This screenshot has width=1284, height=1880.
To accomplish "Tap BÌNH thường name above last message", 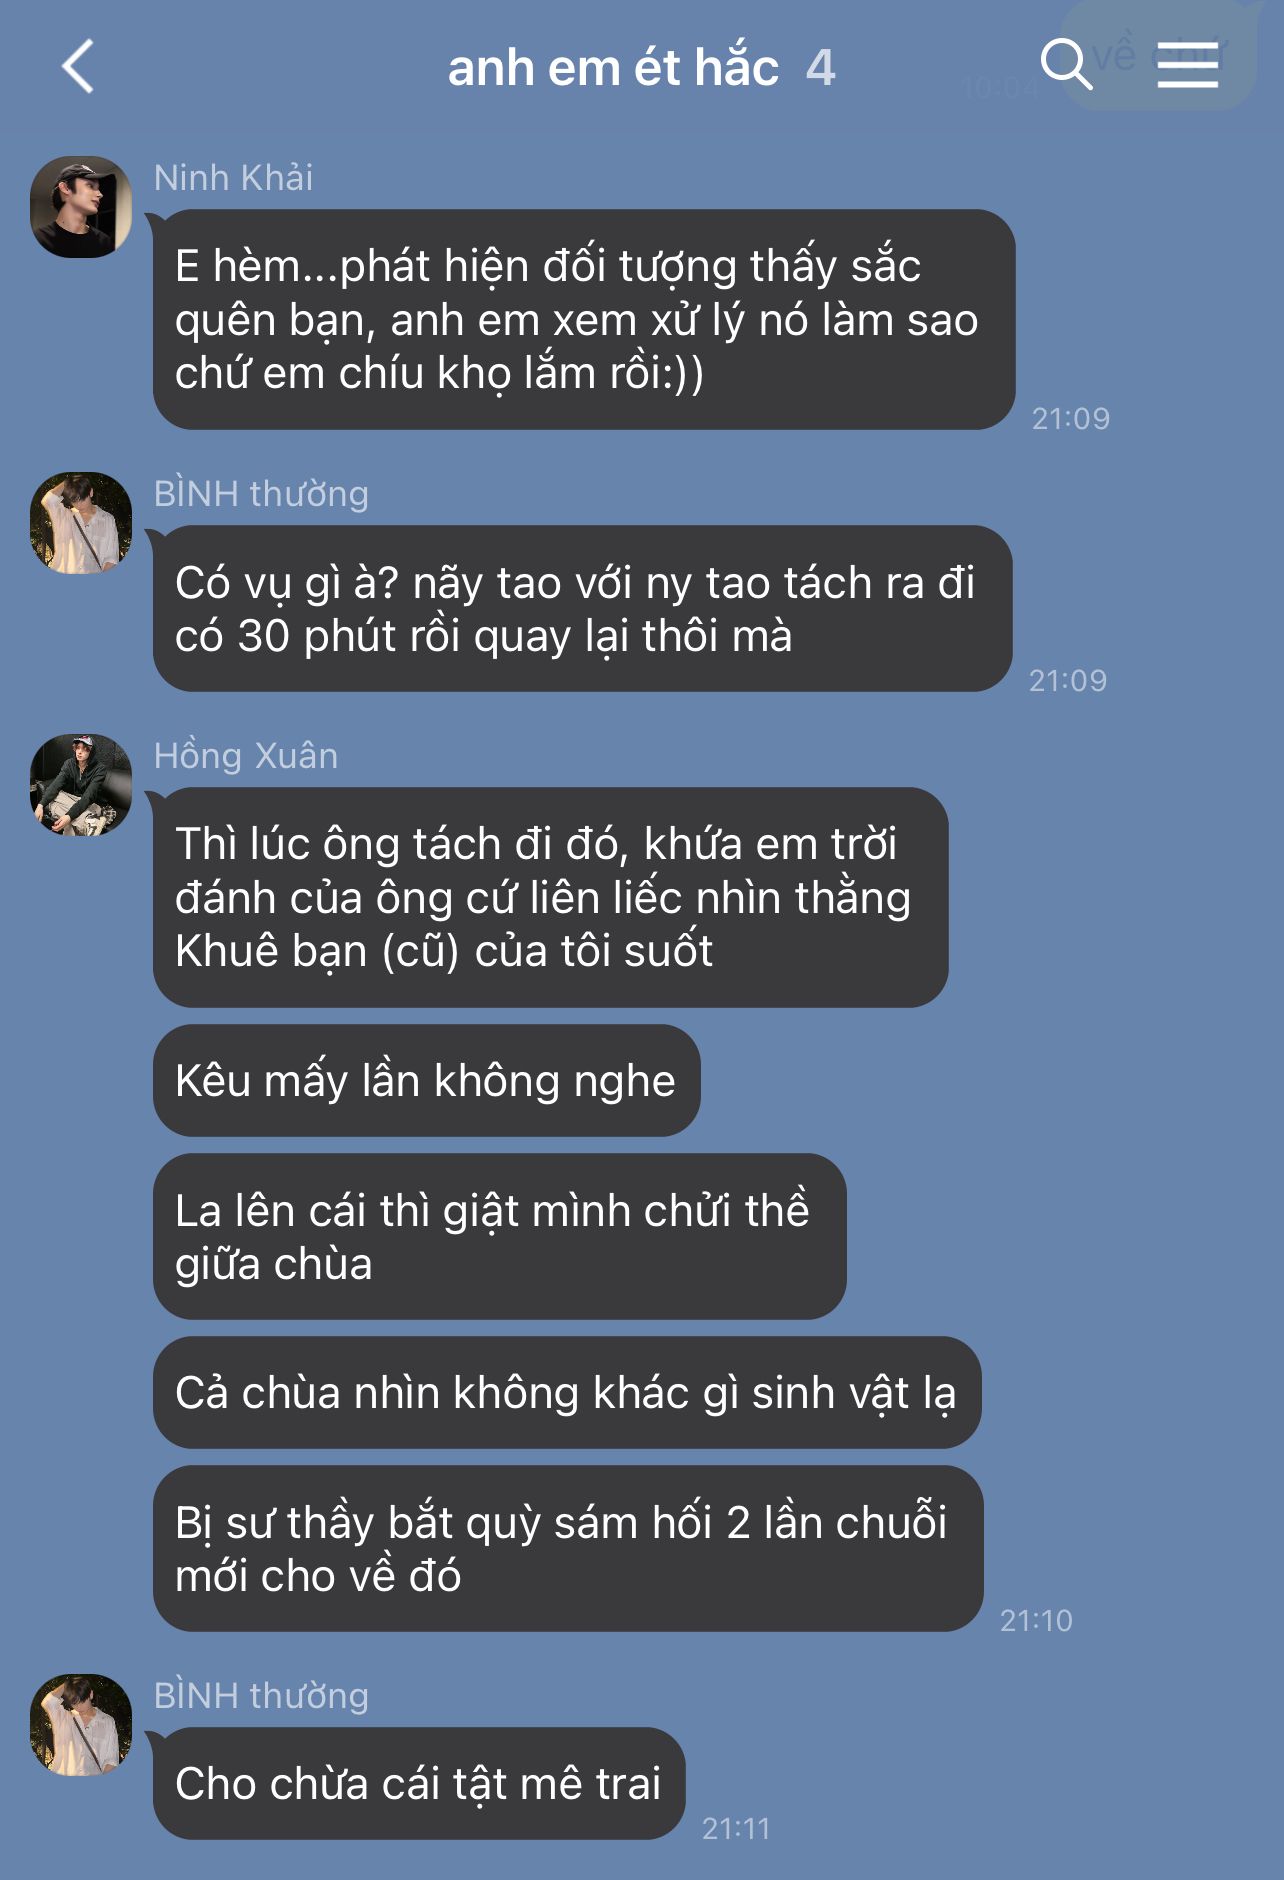I will (x=261, y=1696).
